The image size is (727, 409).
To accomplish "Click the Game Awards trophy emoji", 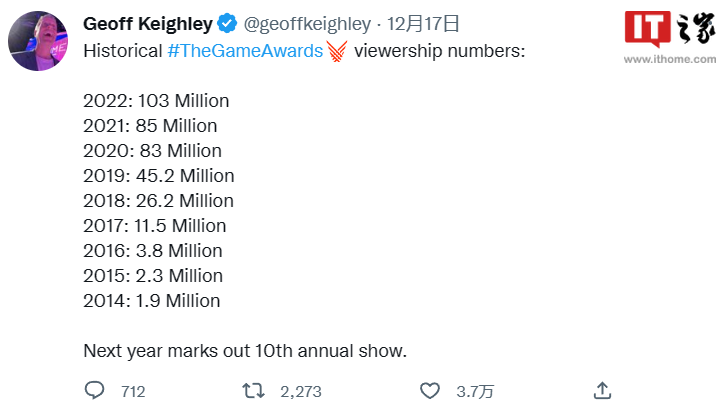I will (x=337, y=50).
